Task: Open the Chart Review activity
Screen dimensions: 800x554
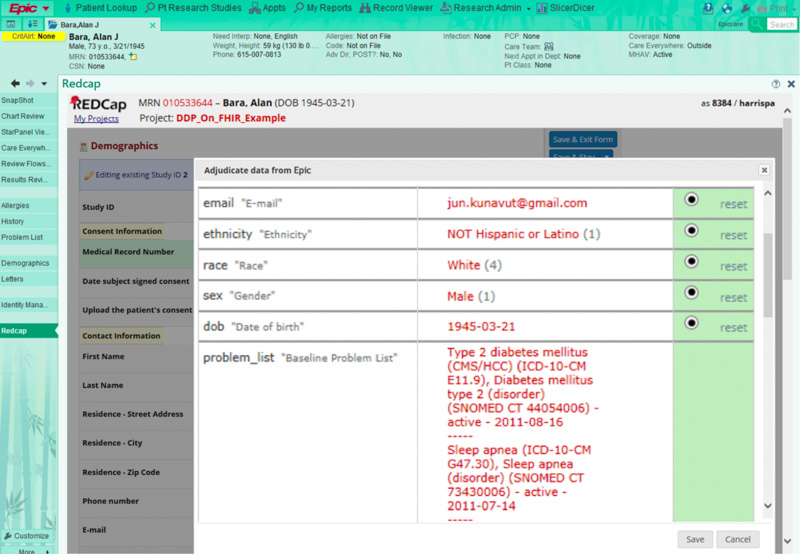Action: (x=29, y=116)
